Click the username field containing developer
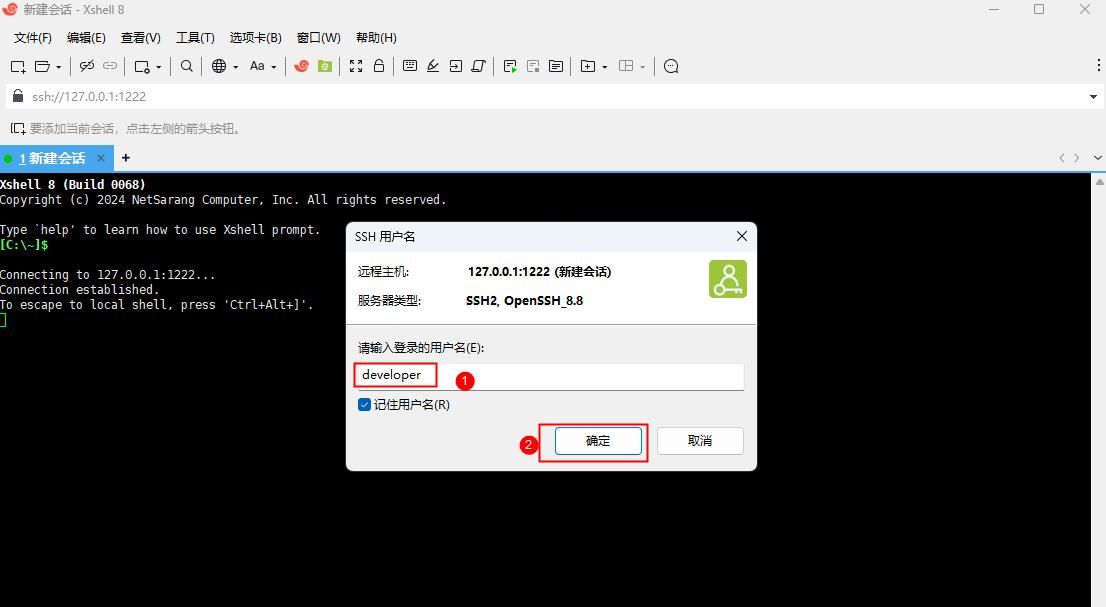1106x607 pixels. coord(550,376)
